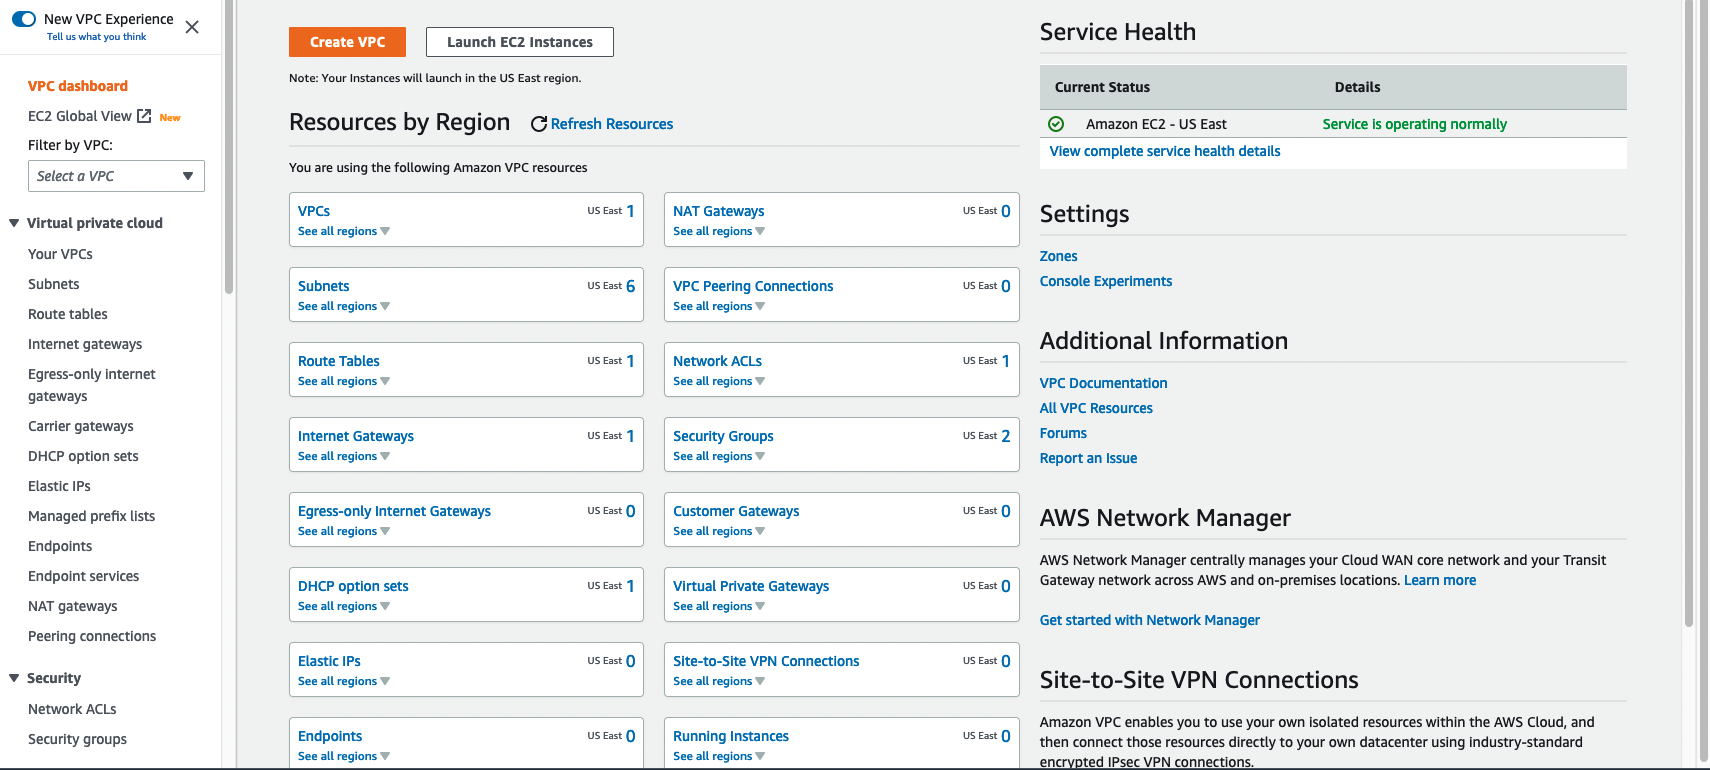The image size is (1710, 770).
Task: Expand See all regions under Security Groups
Action: pyautogui.click(x=718, y=456)
